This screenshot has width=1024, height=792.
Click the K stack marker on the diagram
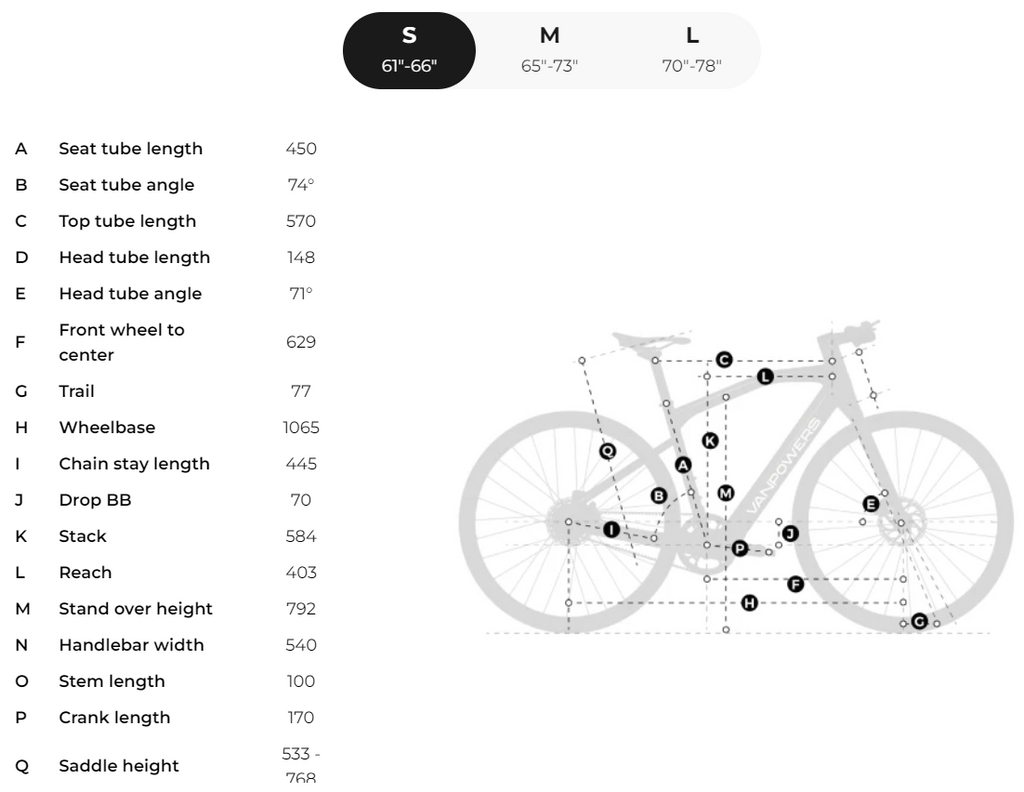(x=710, y=441)
